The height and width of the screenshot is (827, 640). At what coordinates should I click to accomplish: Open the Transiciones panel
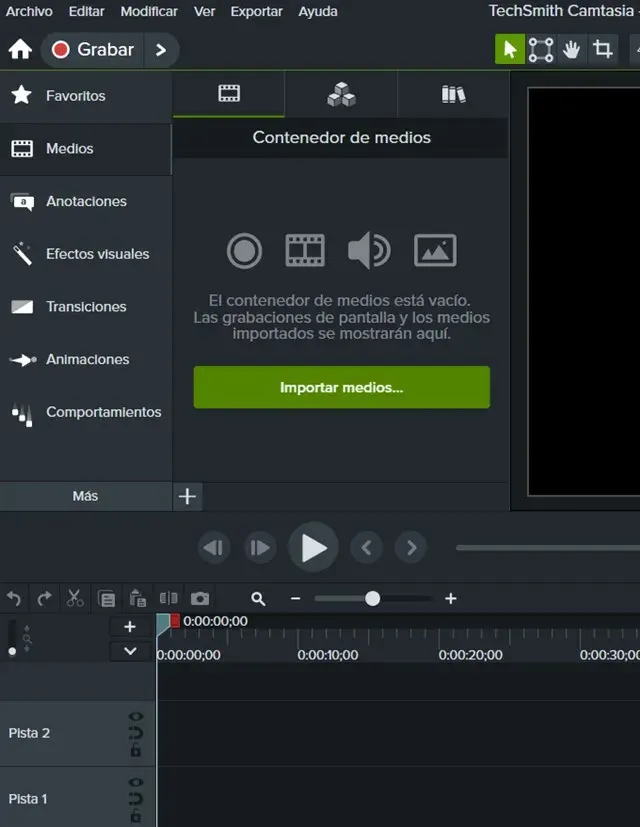[85, 306]
